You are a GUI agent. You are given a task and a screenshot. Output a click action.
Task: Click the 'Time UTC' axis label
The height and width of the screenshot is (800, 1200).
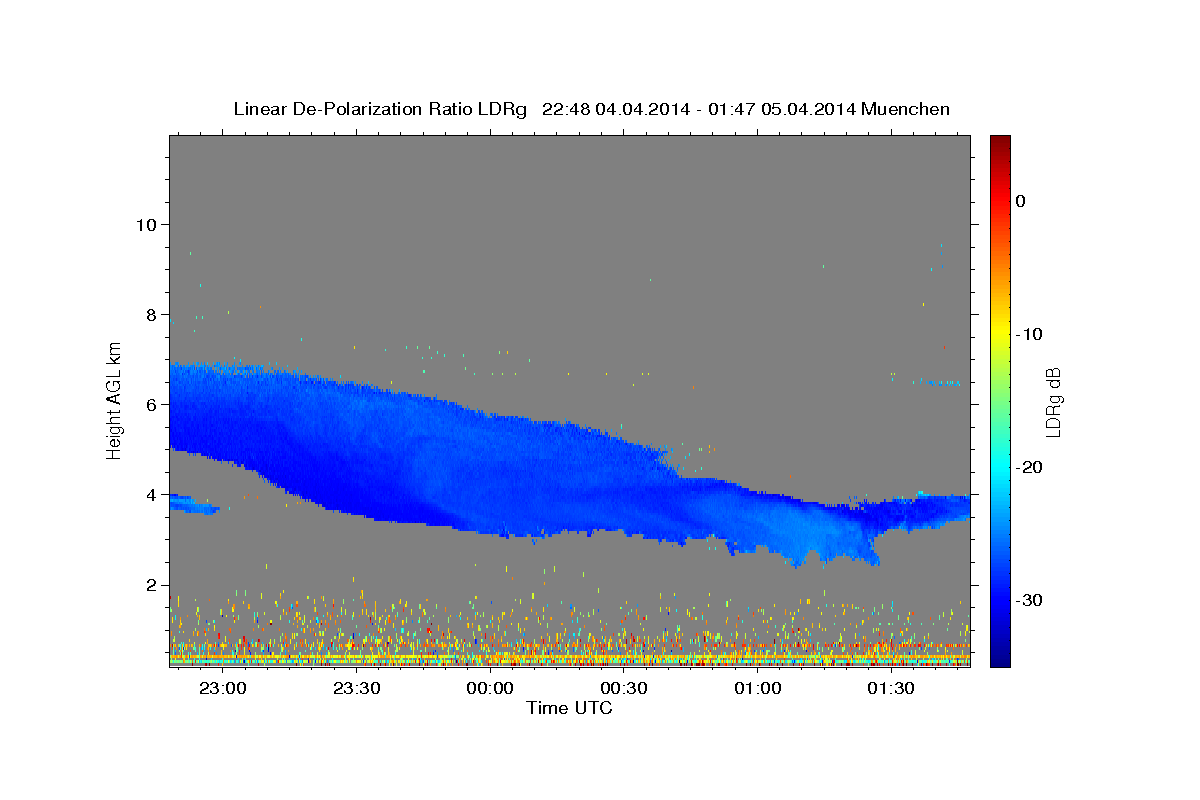pos(569,708)
